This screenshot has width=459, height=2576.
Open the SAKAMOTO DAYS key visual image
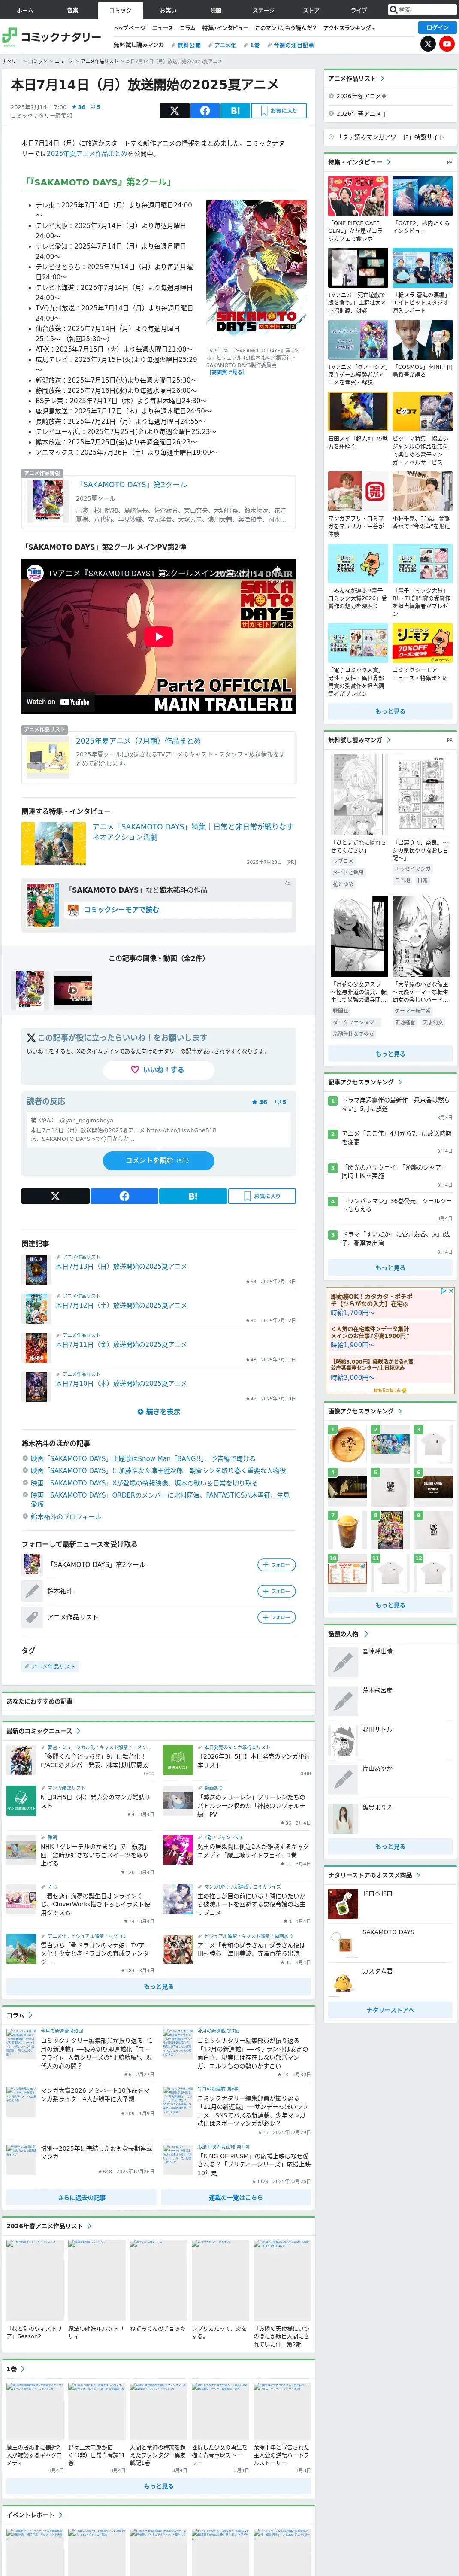click(256, 270)
